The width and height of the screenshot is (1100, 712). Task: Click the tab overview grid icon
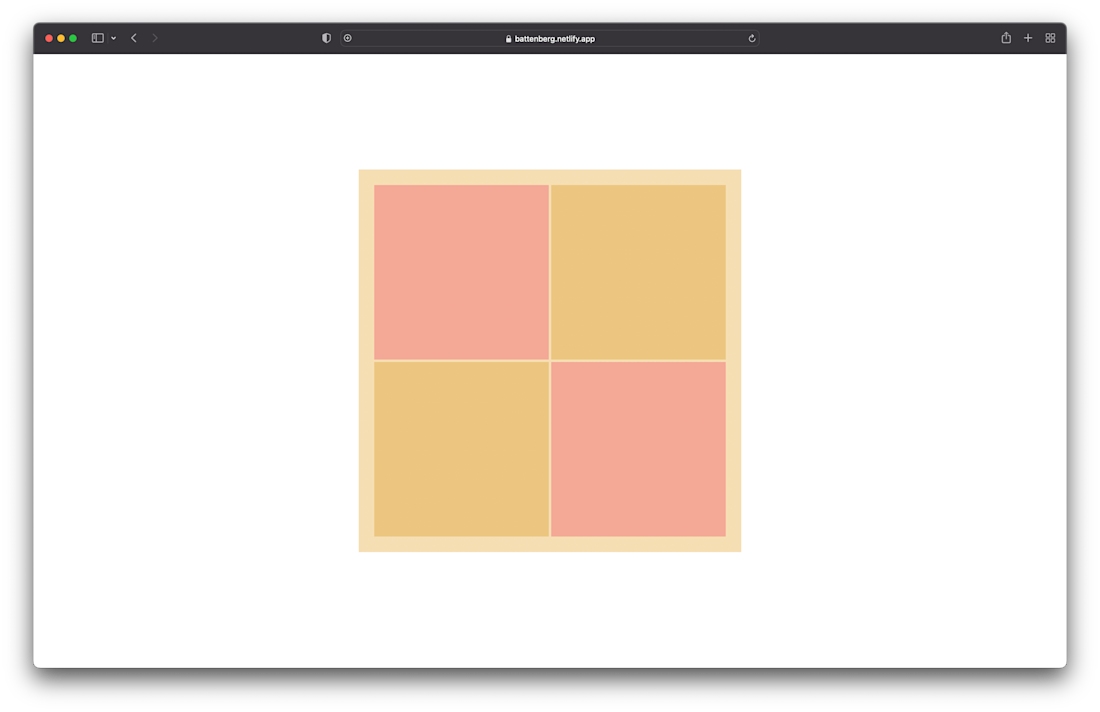click(1050, 37)
